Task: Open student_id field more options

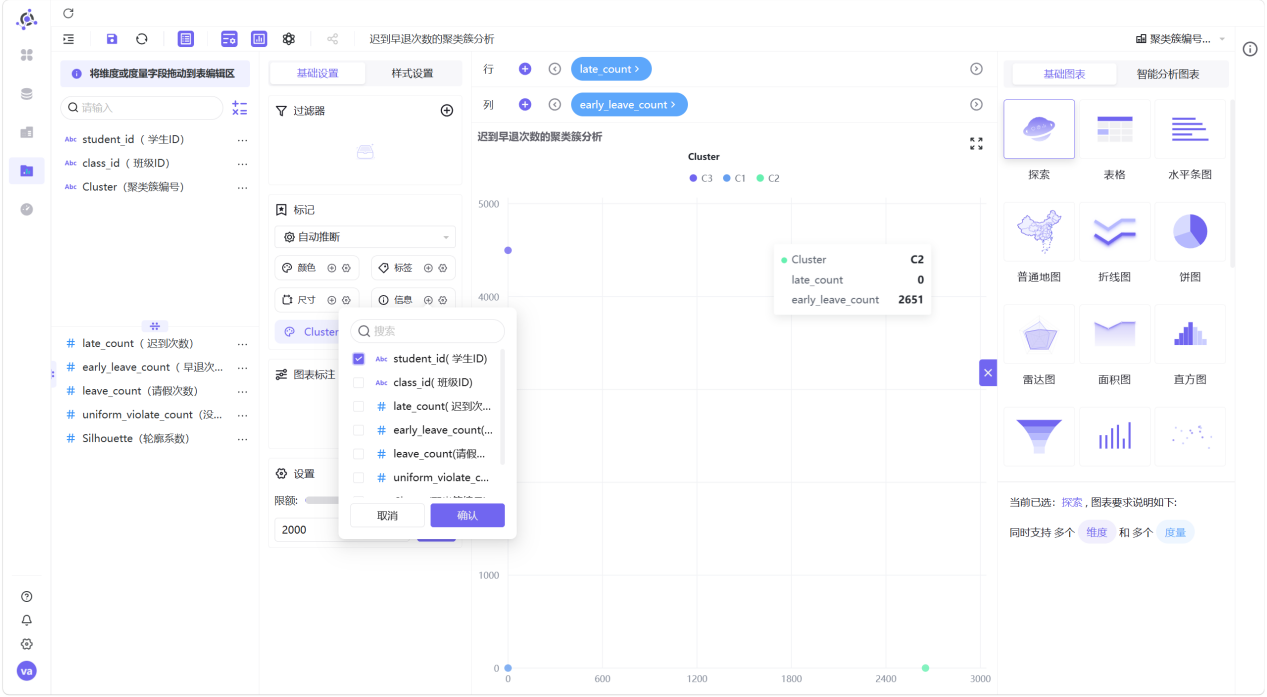Action: [x=242, y=140]
